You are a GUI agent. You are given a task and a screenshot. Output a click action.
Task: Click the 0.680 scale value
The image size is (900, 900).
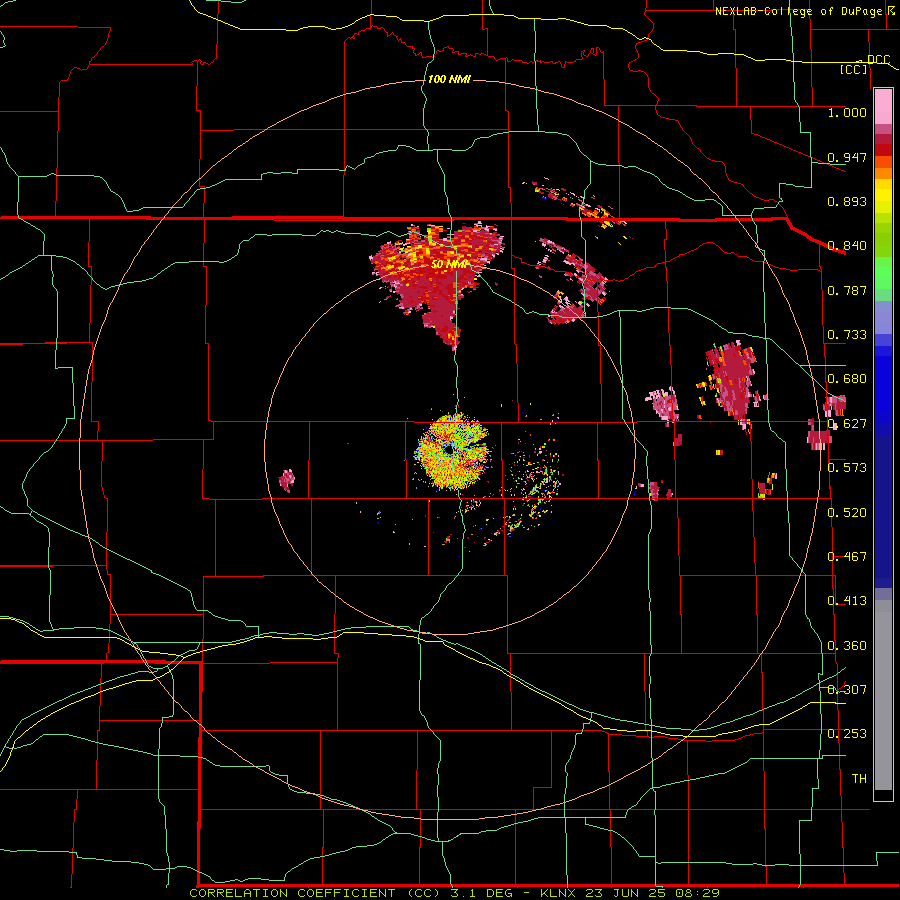pyautogui.click(x=847, y=379)
